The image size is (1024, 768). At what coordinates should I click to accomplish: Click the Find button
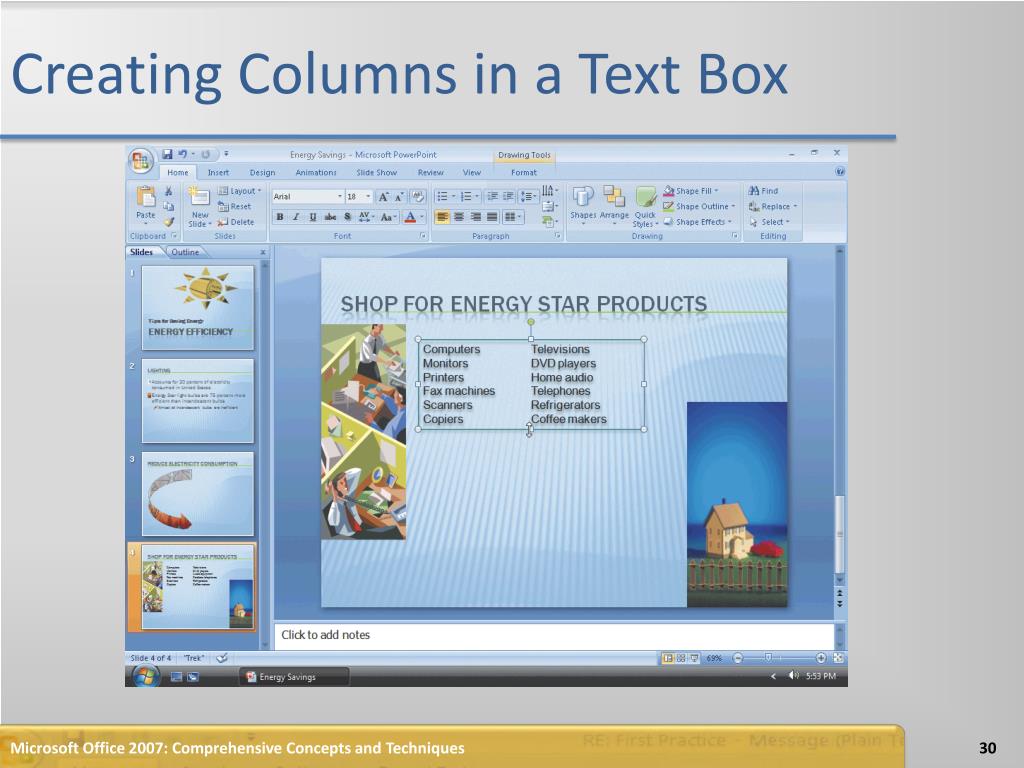coord(763,191)
